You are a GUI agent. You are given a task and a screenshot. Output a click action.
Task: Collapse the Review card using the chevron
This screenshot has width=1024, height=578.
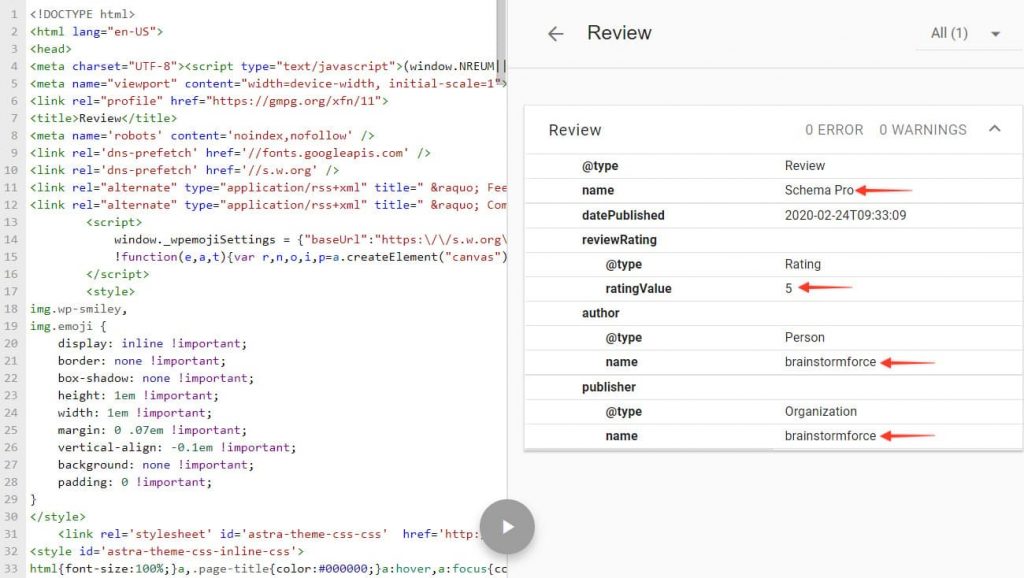tap(996, 129)
